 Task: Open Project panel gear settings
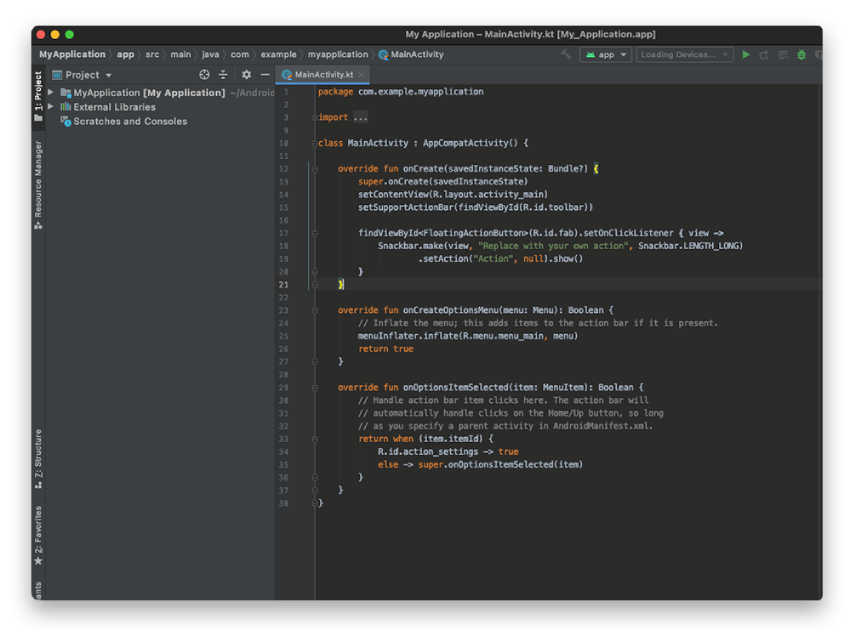pos(246,75)
